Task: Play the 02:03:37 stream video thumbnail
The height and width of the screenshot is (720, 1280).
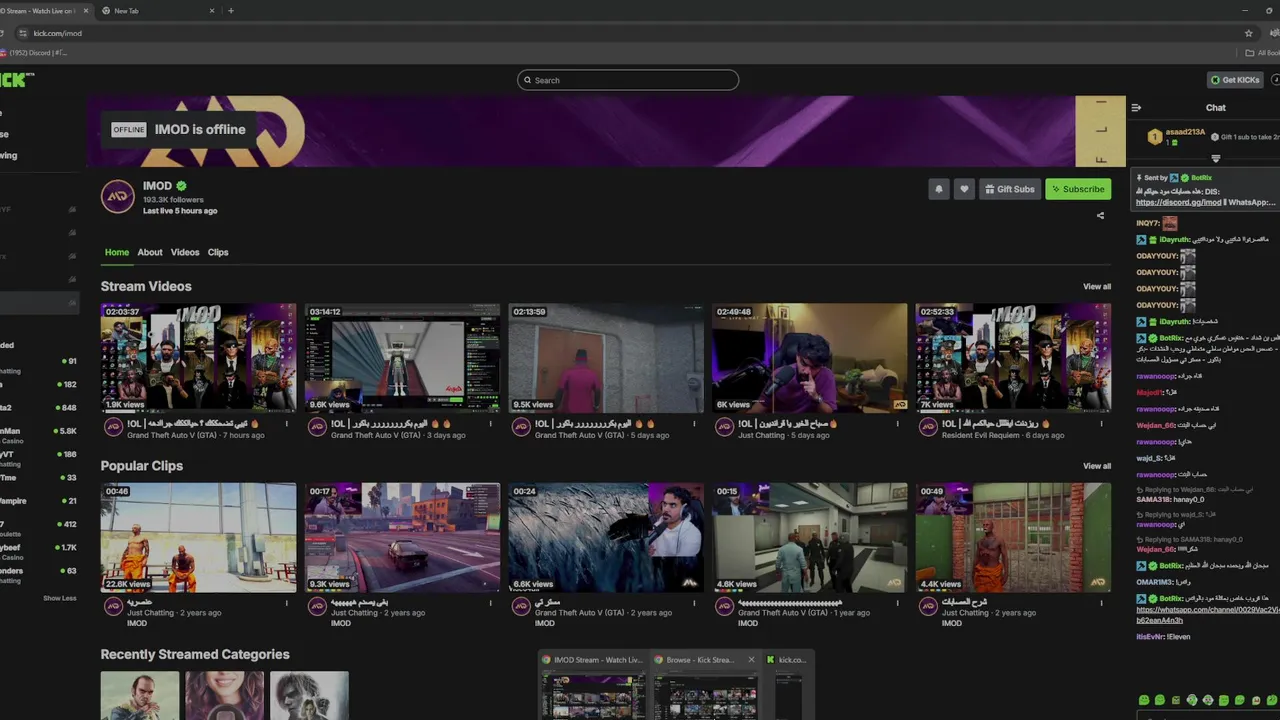Action: point(198,358)
